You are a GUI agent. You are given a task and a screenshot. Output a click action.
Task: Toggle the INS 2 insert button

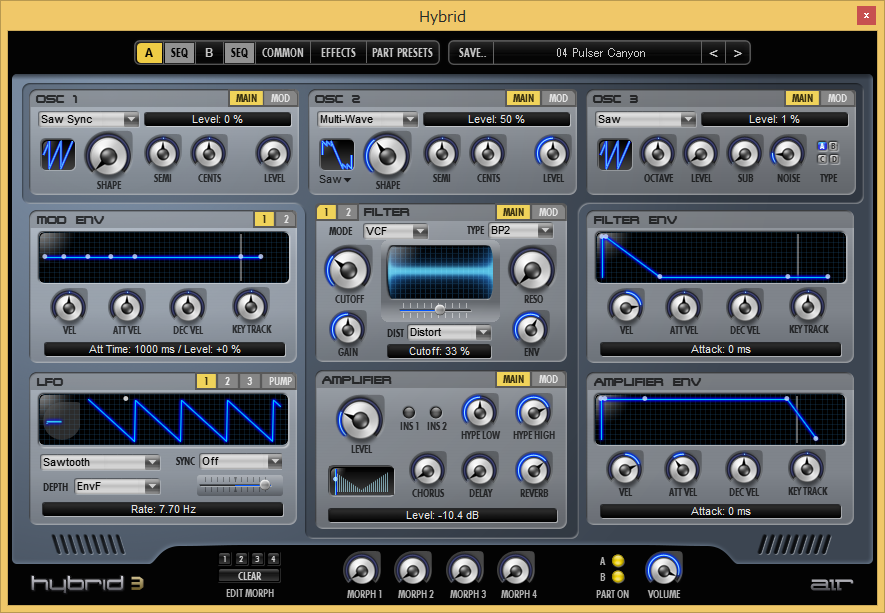pos(436,412)
